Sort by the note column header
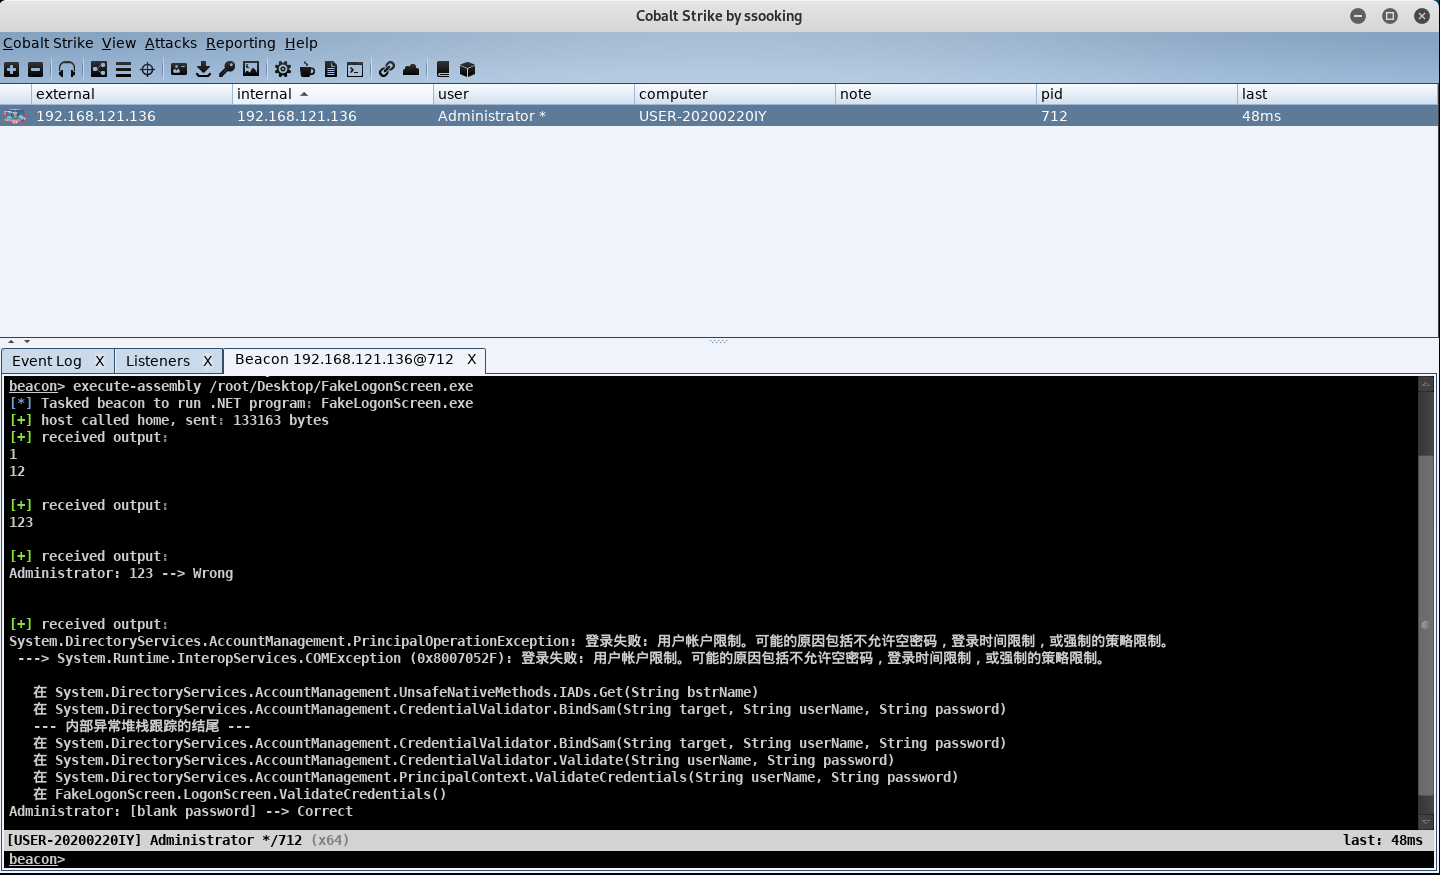 click(x=935, y=94)
